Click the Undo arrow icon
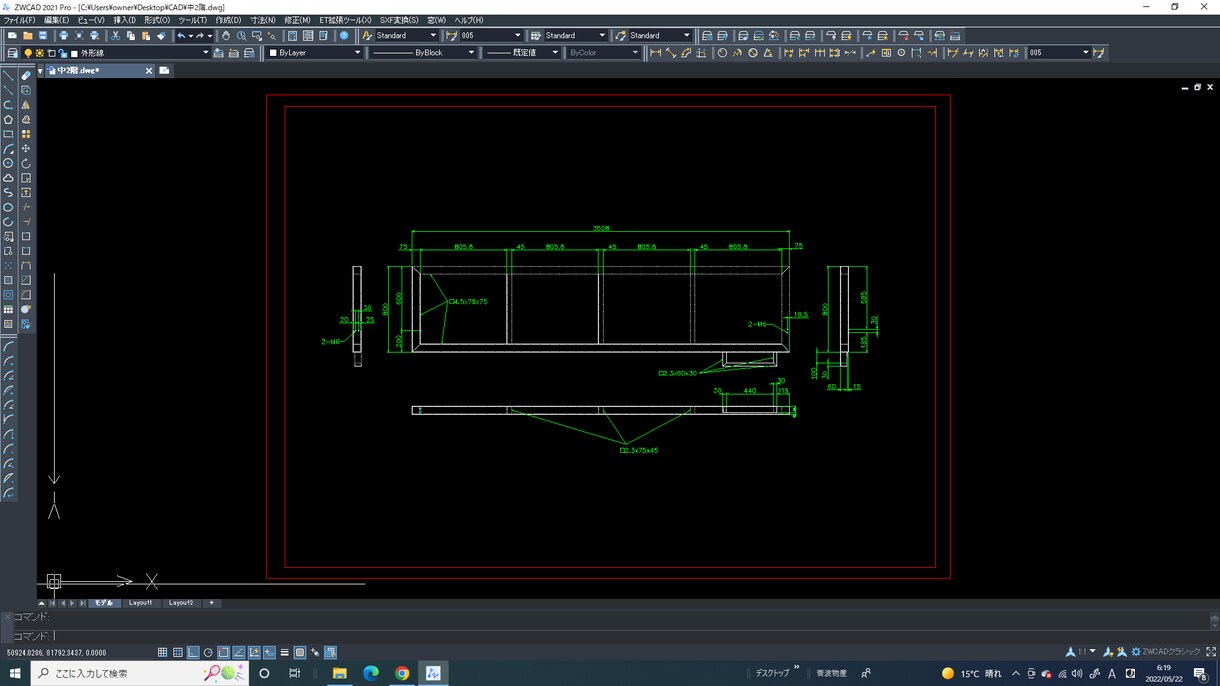Screen dimensions: 1220x686 (x=181, y=36)
